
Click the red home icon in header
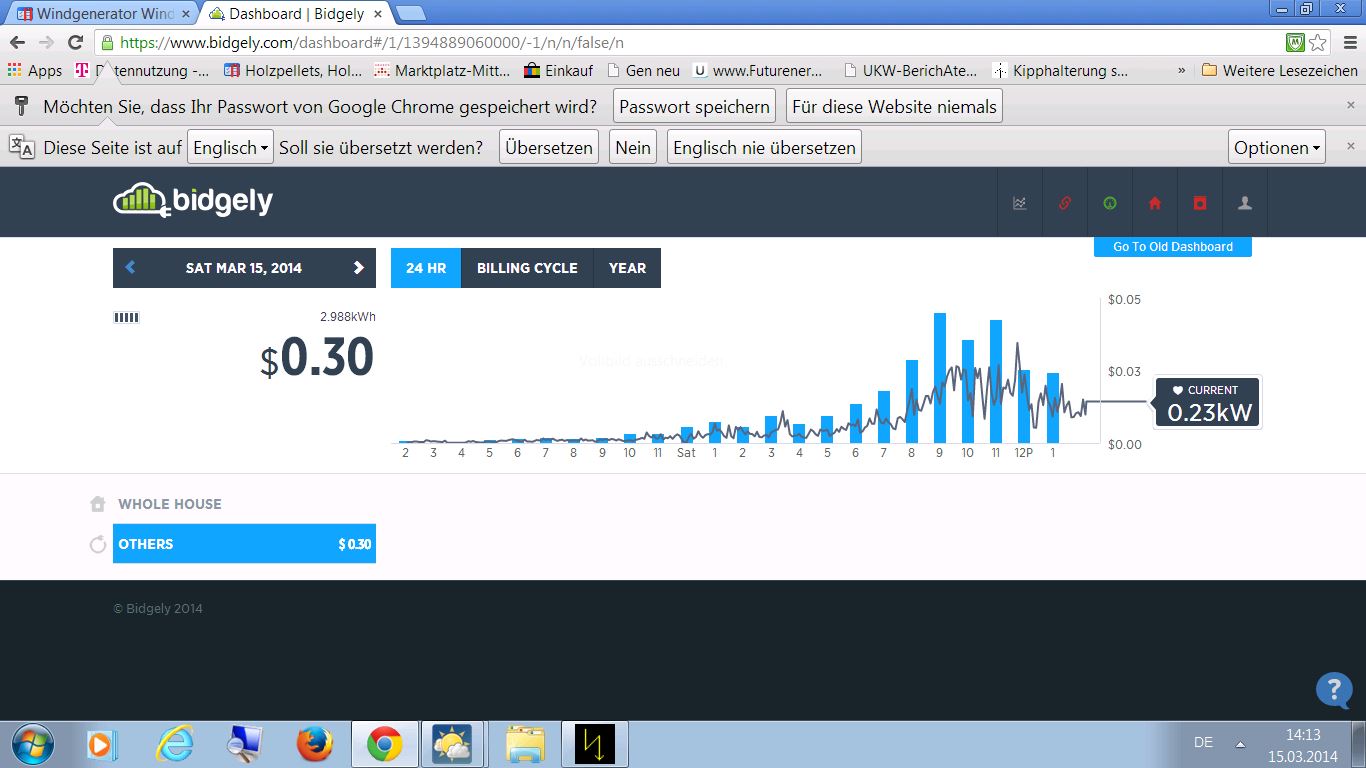pyautogui.click(x=1155, y=203)
